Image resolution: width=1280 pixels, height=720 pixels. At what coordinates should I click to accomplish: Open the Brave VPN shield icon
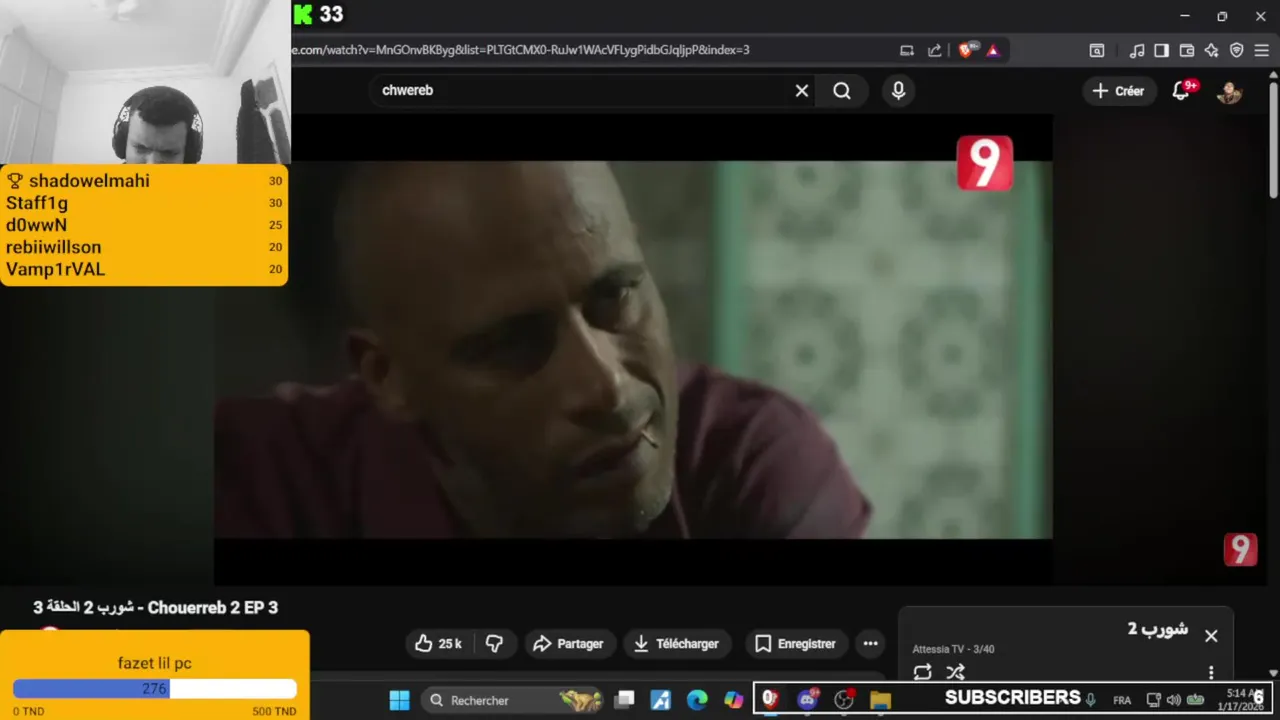(1236, 50)
